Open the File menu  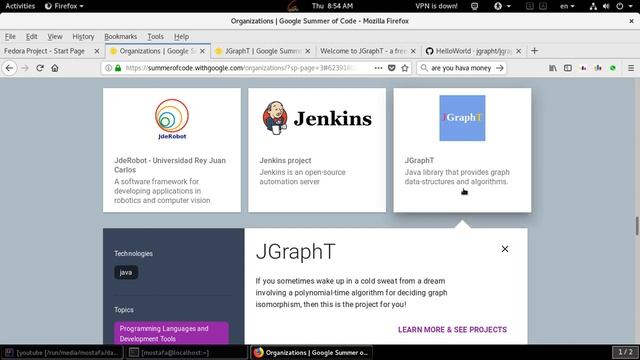pyautogui.click(x=10, y=37)
